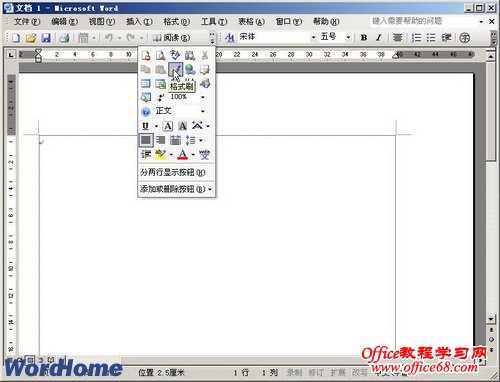The image size is (500, 382).
Task: Toggle Italic formatting
Action: tap(379, 38)
